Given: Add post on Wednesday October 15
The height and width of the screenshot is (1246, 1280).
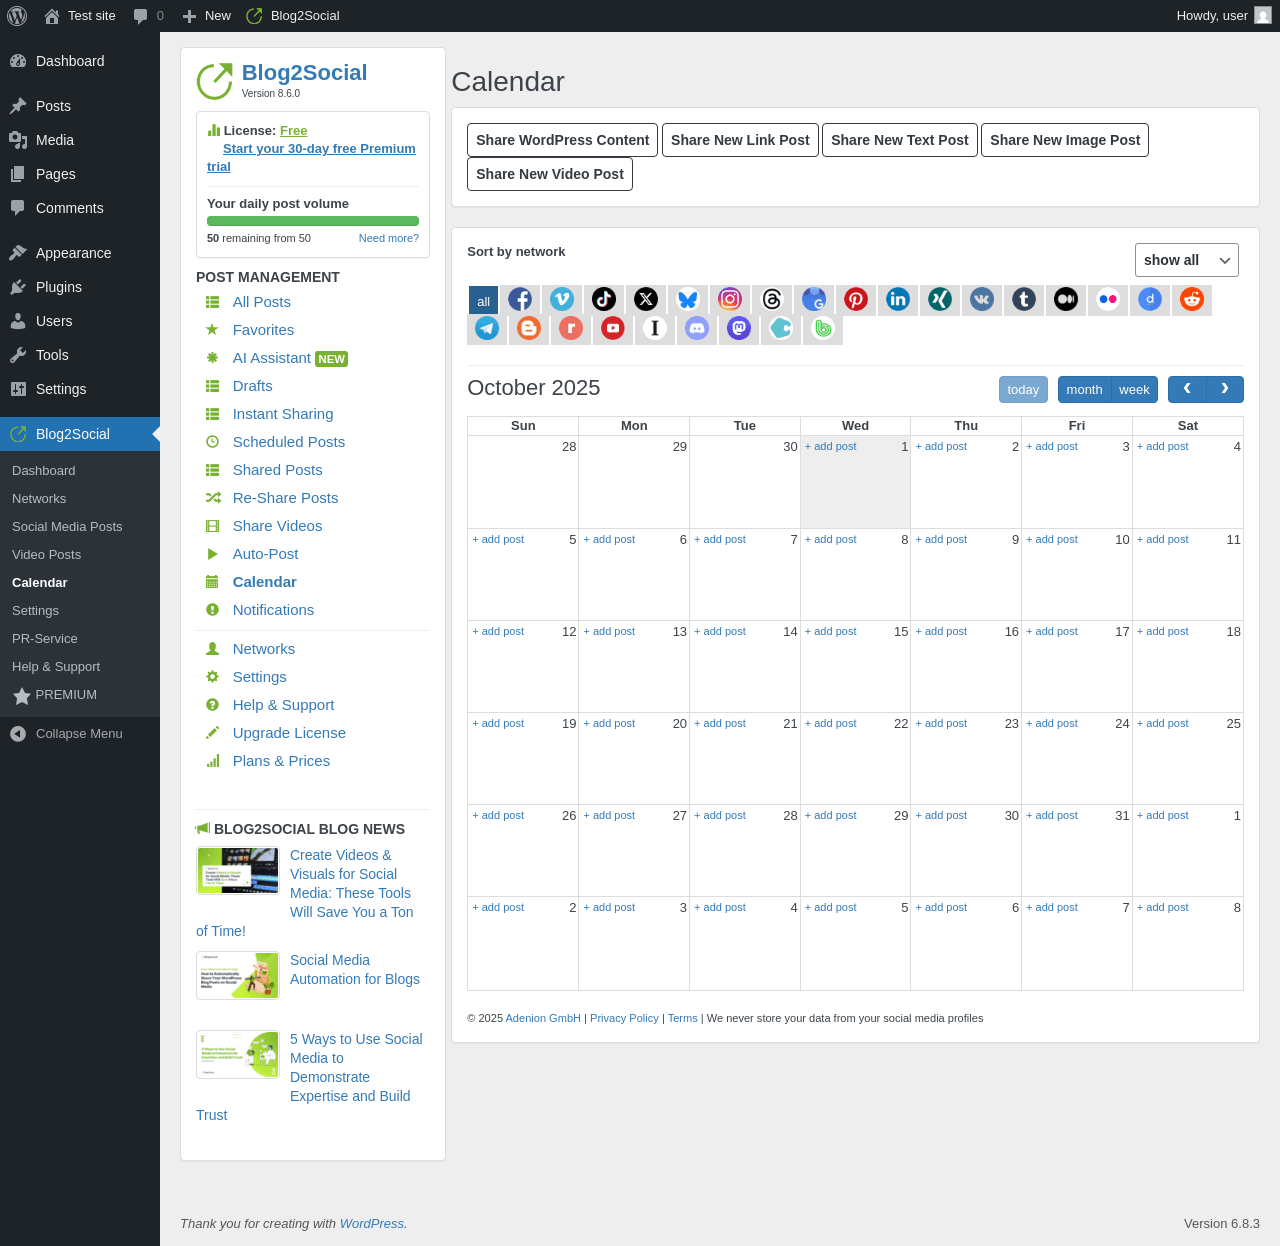Looking at the screenshot, I should tap(831, 632).
